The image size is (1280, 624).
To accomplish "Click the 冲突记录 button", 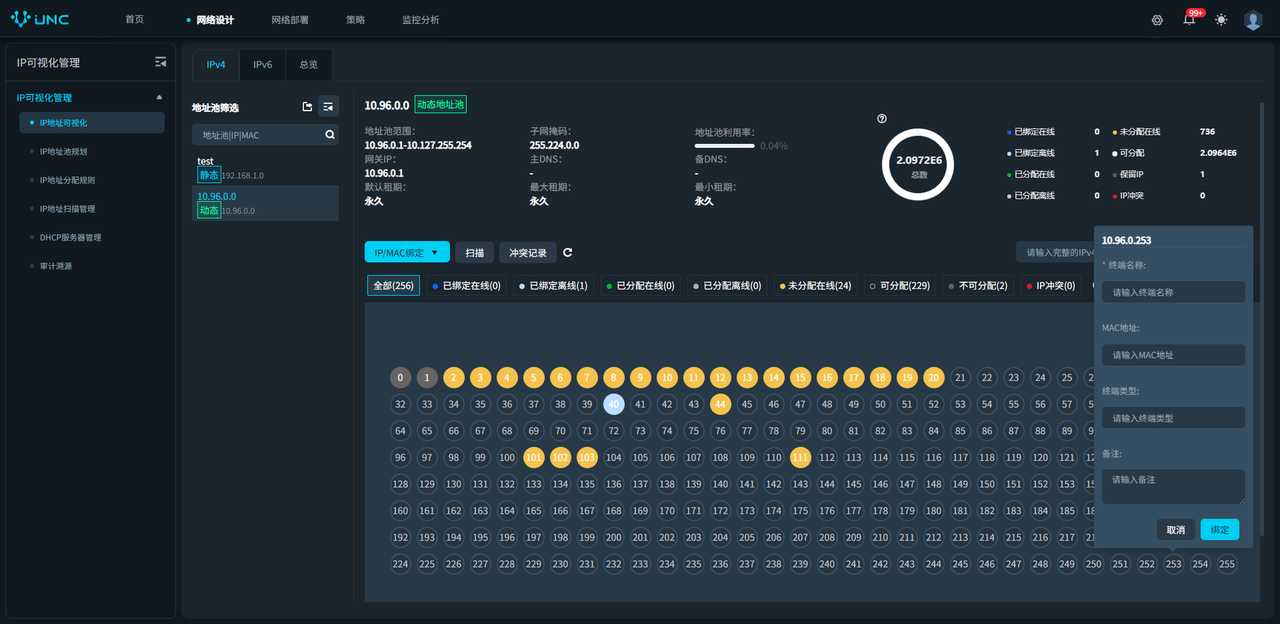I will click(x=528, y=253).
